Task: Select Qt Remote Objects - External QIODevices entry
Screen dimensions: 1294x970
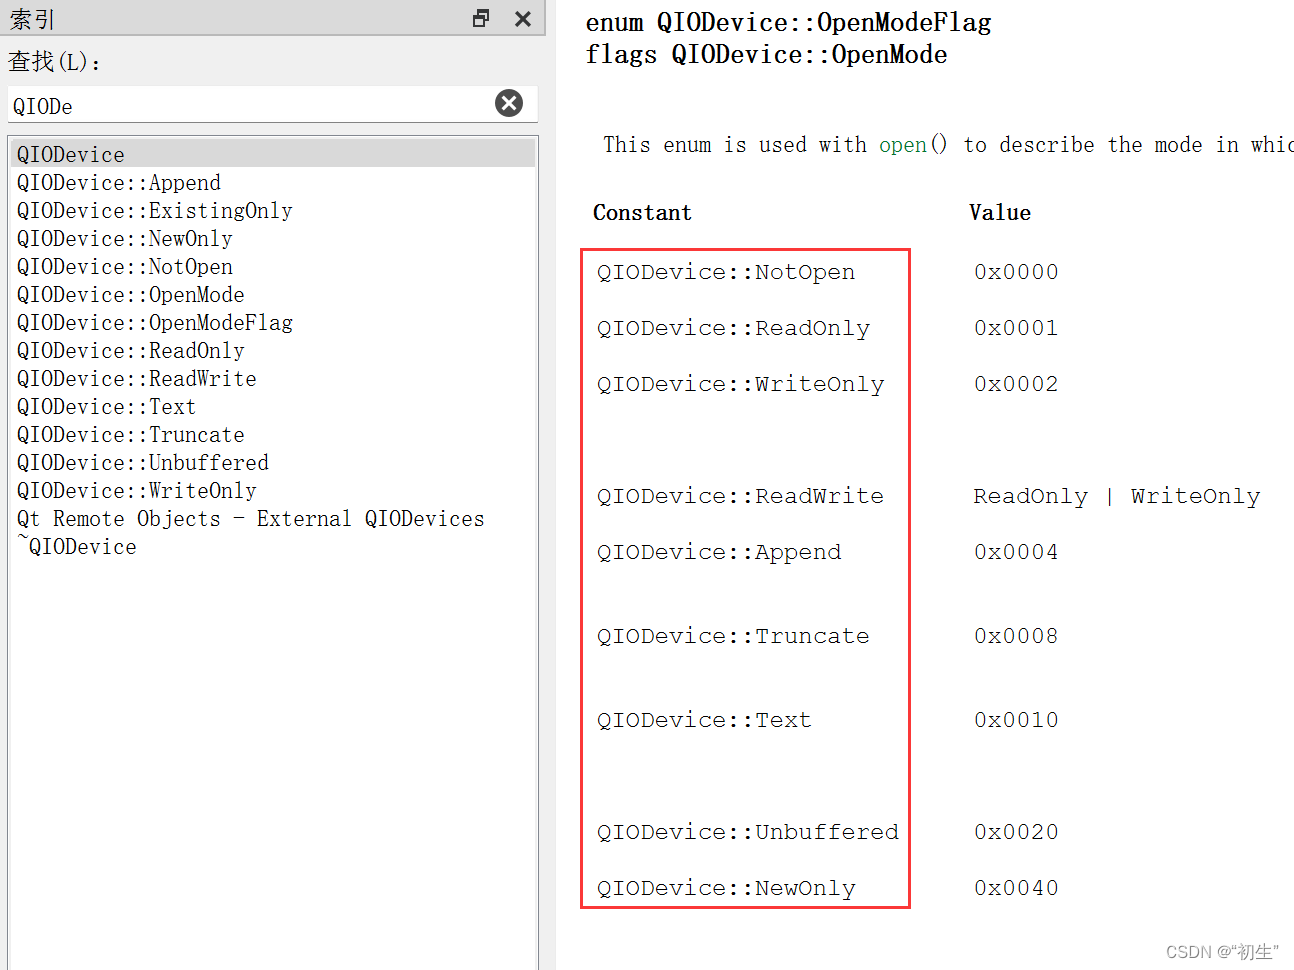Action: (x=273, y=518)
